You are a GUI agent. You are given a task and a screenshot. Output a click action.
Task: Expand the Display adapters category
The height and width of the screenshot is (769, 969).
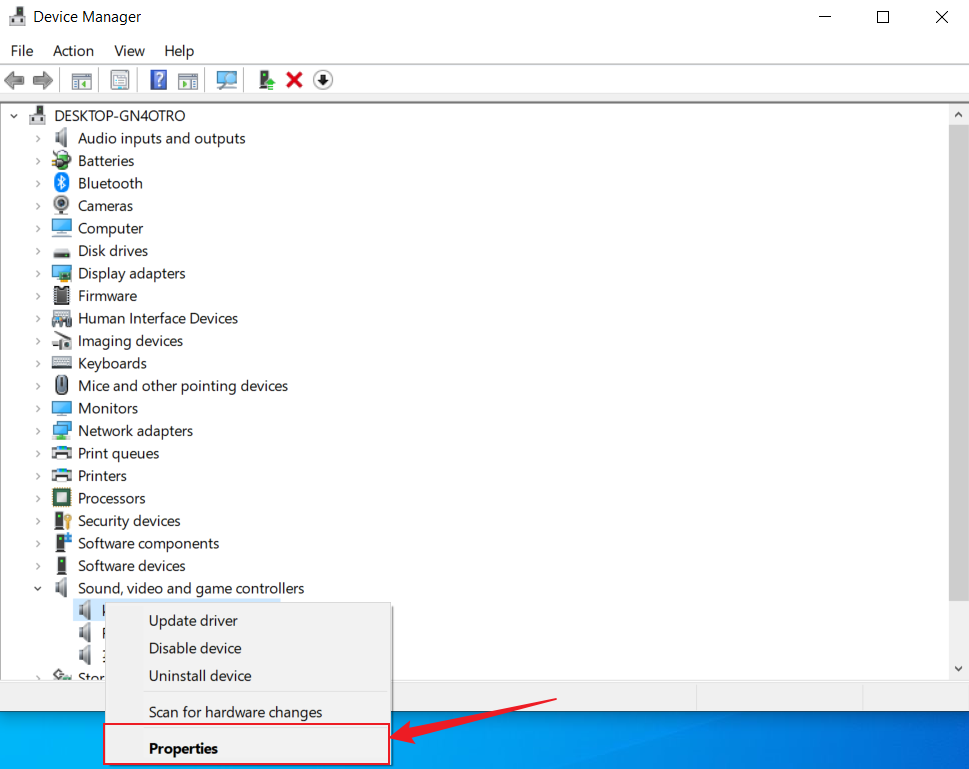click(x=38, y=274)
